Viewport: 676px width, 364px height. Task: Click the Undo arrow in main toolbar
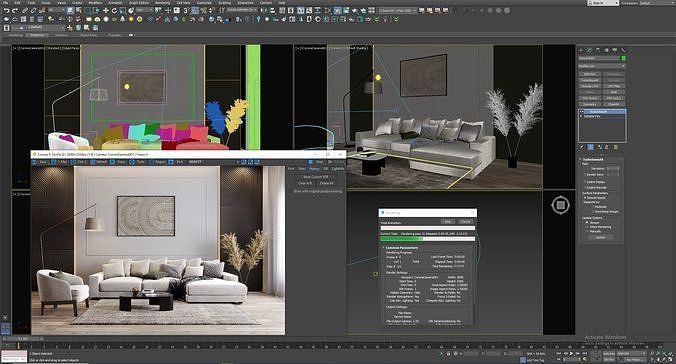pos(7,10)
